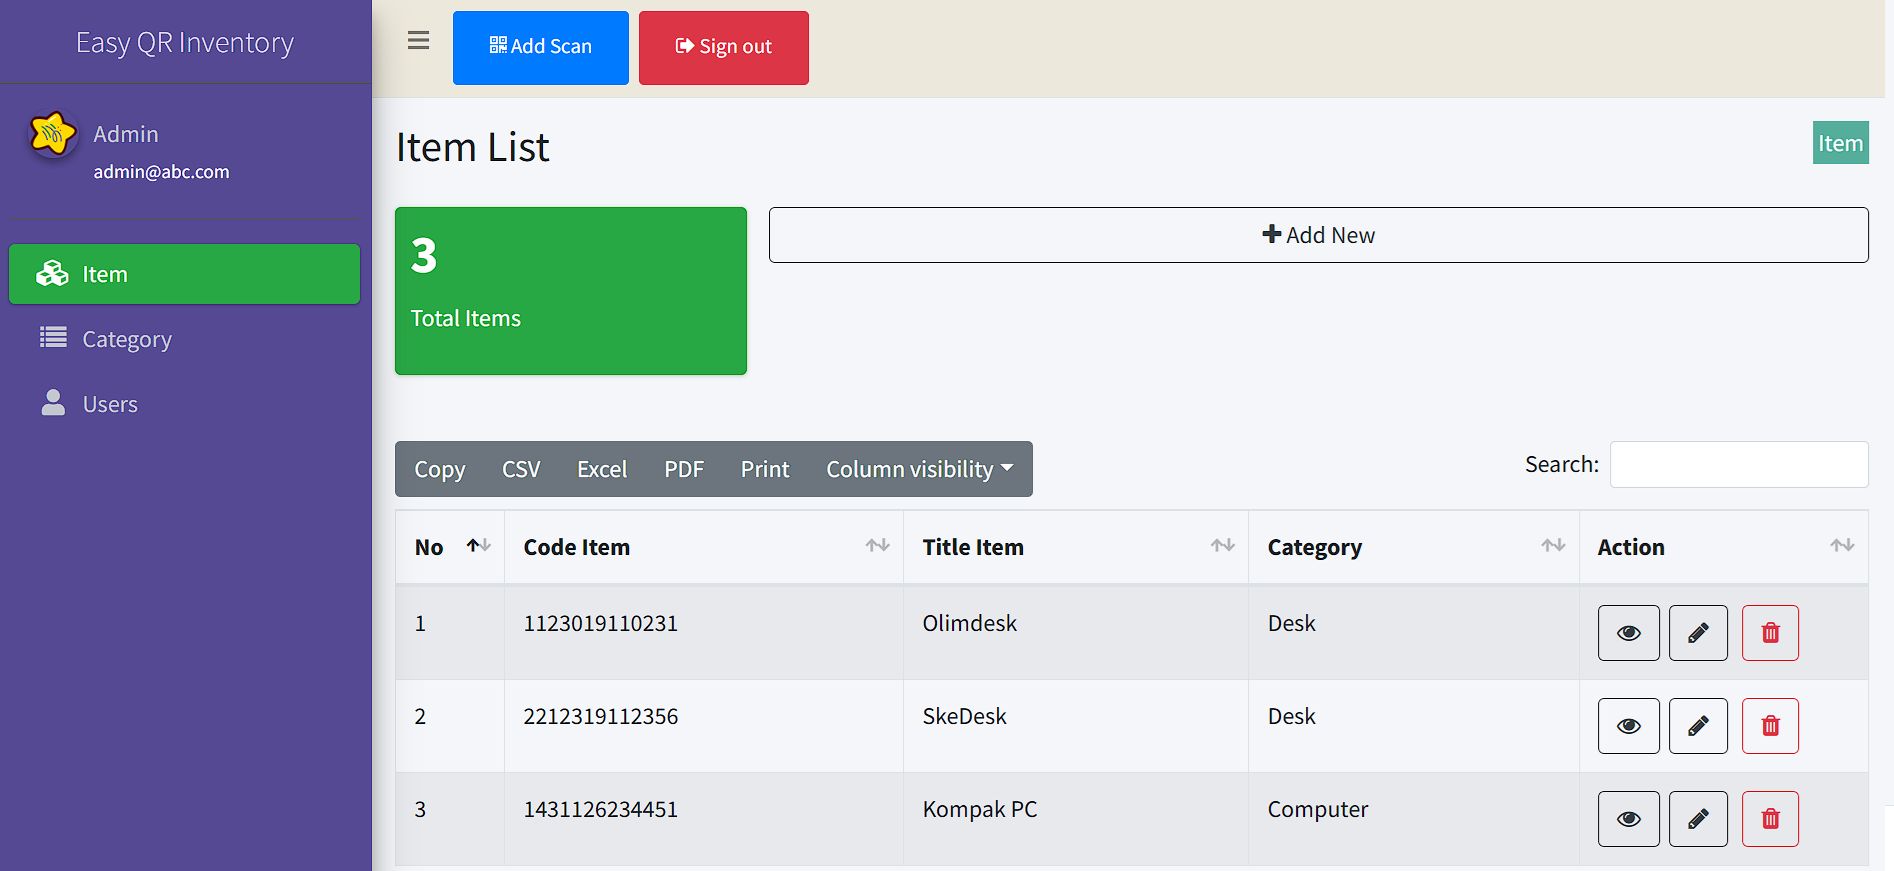The width and height of the screenshot is (1894, 871).
Task: Click the edit pencil for Kompak PC
Action: point(1697,819)
